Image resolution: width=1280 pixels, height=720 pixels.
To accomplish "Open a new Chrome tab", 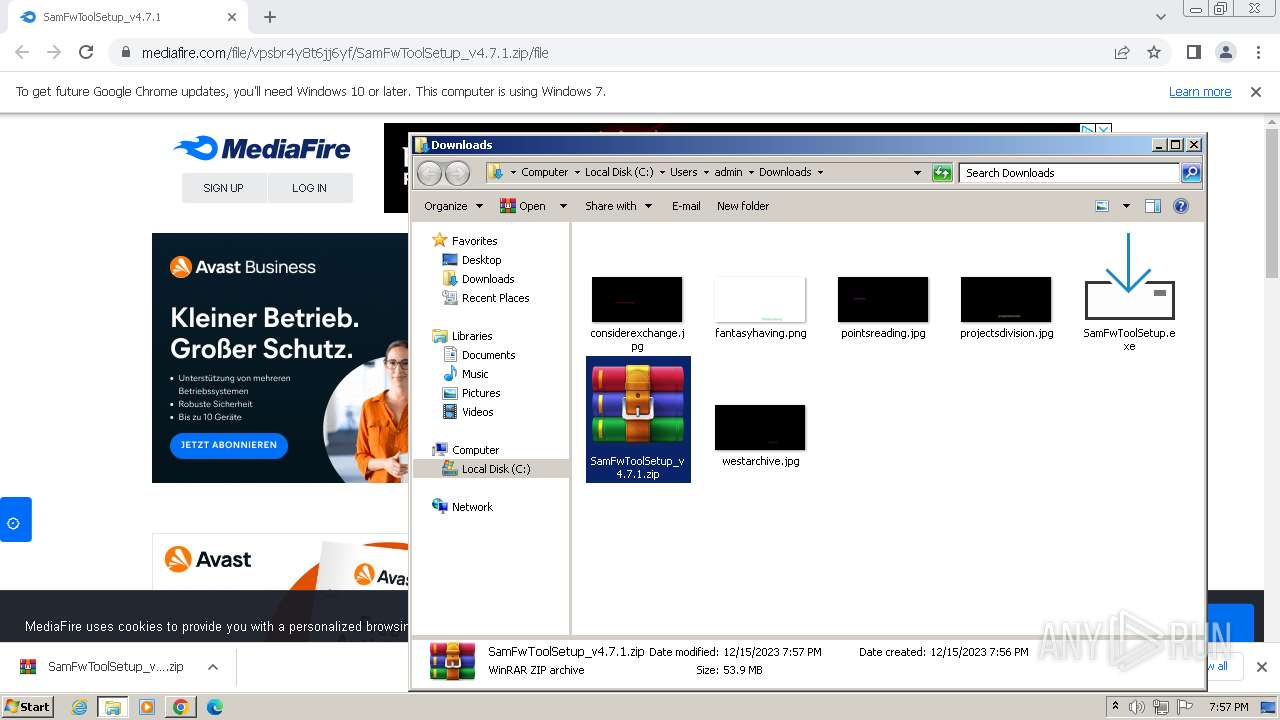I will click(x=270, y=17).
